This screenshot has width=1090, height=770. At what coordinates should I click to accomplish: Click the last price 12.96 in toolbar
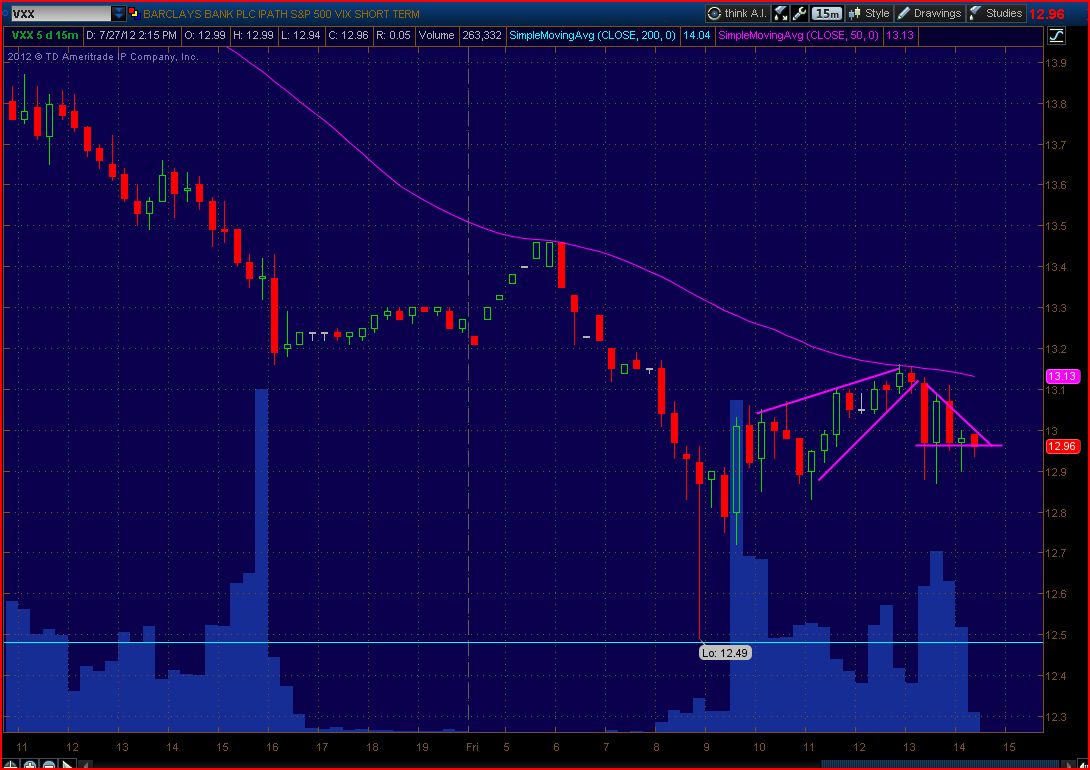1047,14
